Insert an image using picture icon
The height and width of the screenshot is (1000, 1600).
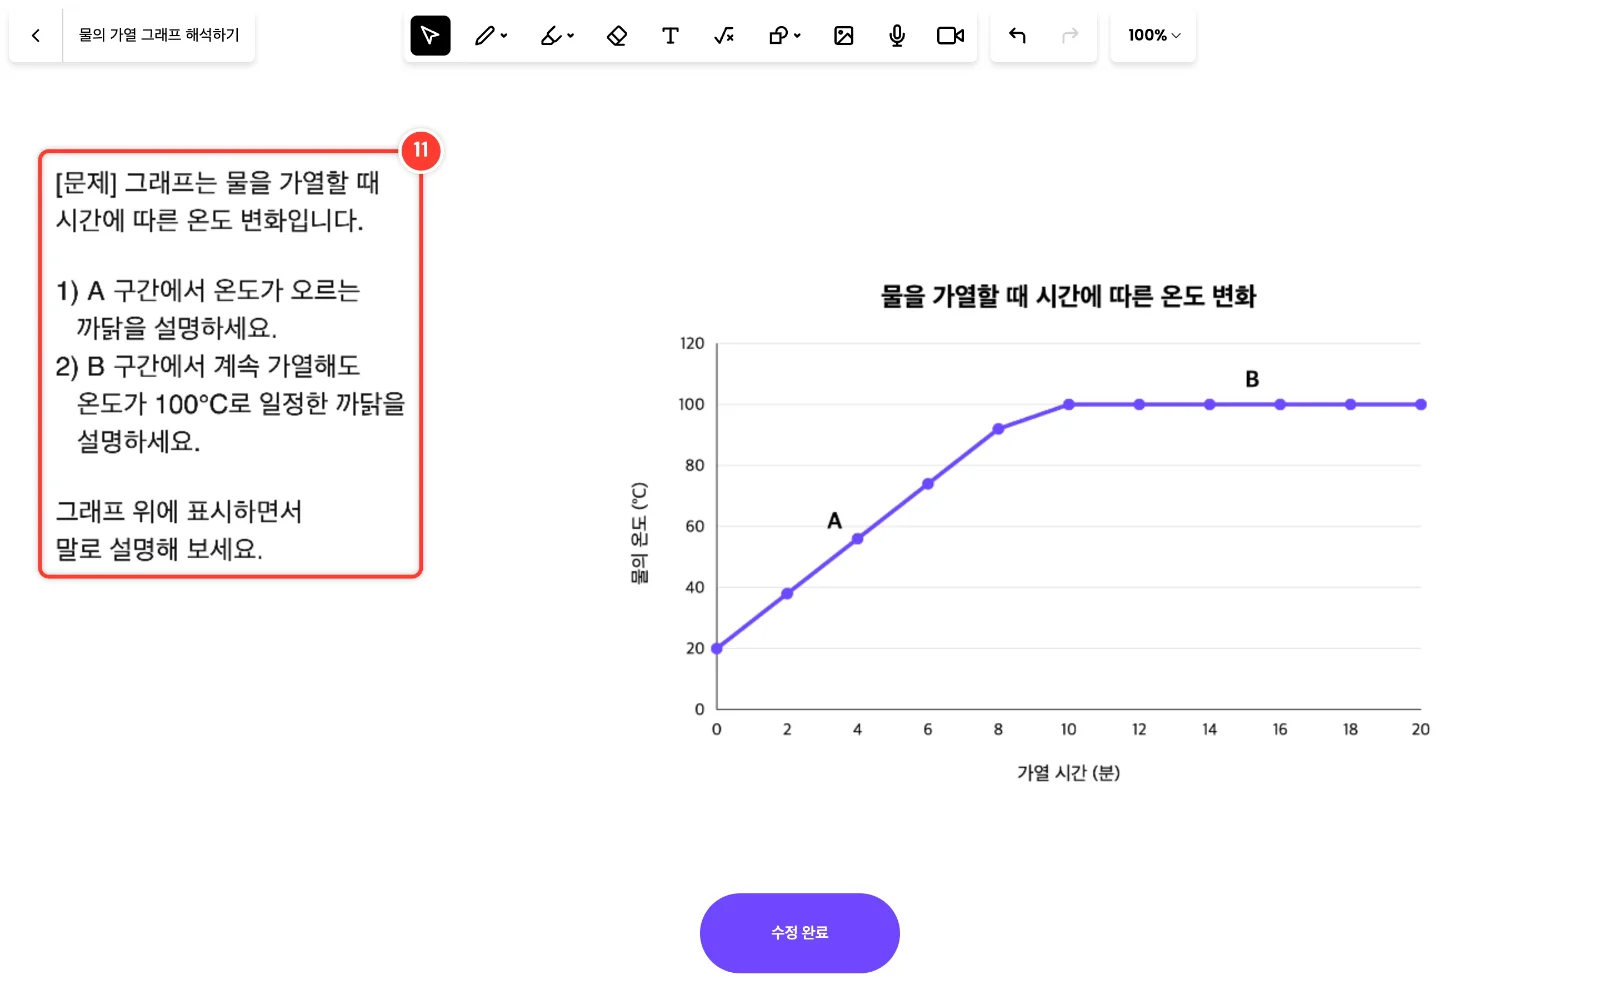pos(844,36)
